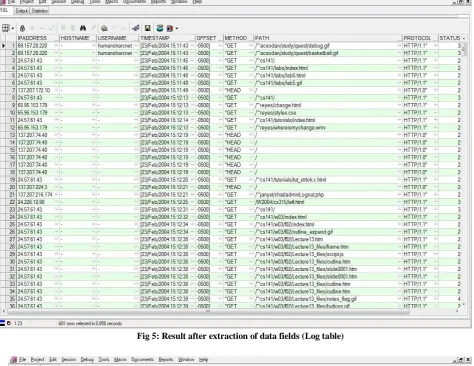The image size is (474, 366).
Task: Expand the grid mode dropdown arrow
Action: 13,29
